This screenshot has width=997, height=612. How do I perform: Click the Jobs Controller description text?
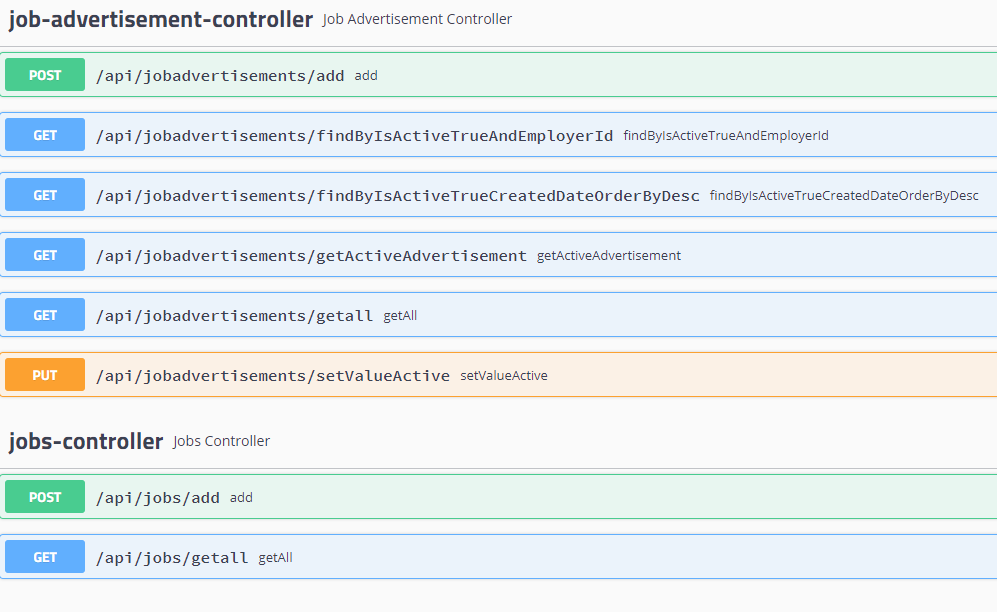[x=222, y=441]
